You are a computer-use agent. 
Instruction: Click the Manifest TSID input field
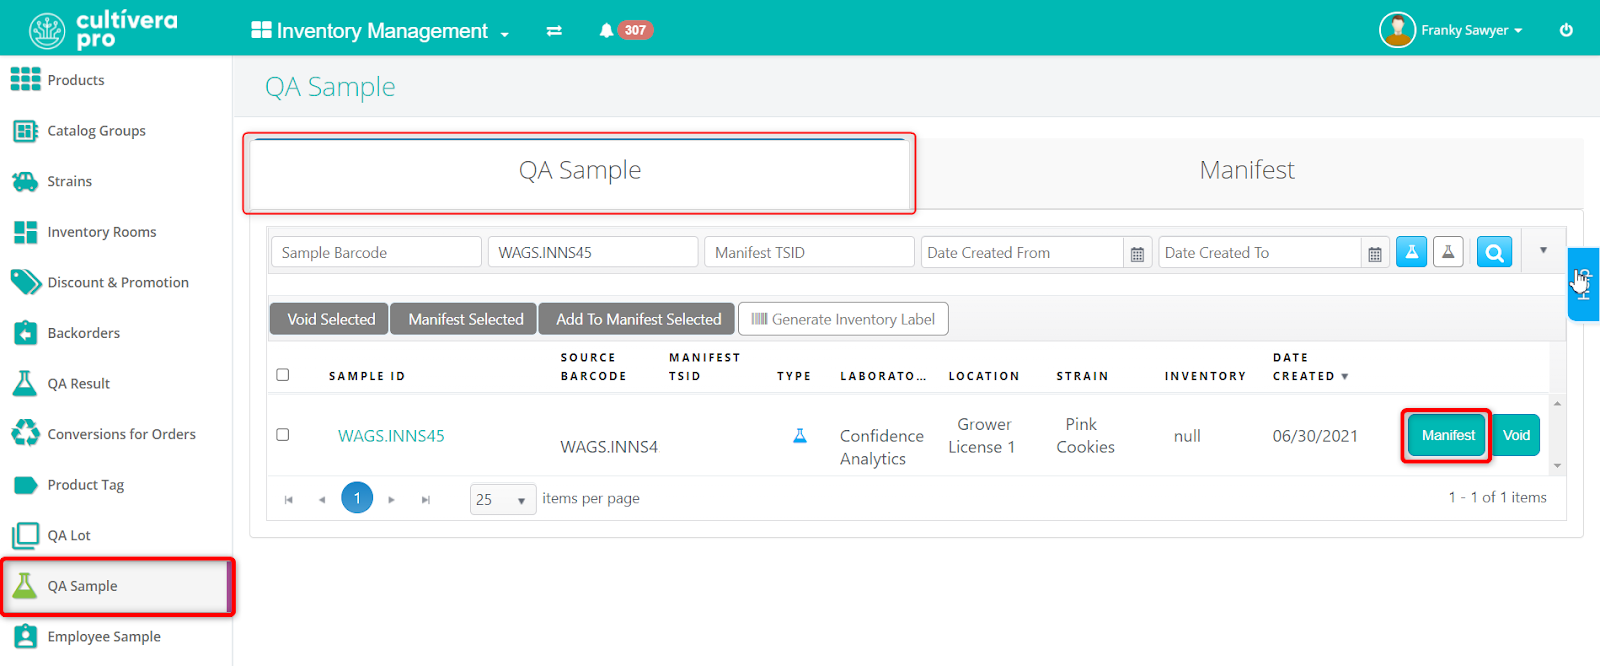click(809, 252)
